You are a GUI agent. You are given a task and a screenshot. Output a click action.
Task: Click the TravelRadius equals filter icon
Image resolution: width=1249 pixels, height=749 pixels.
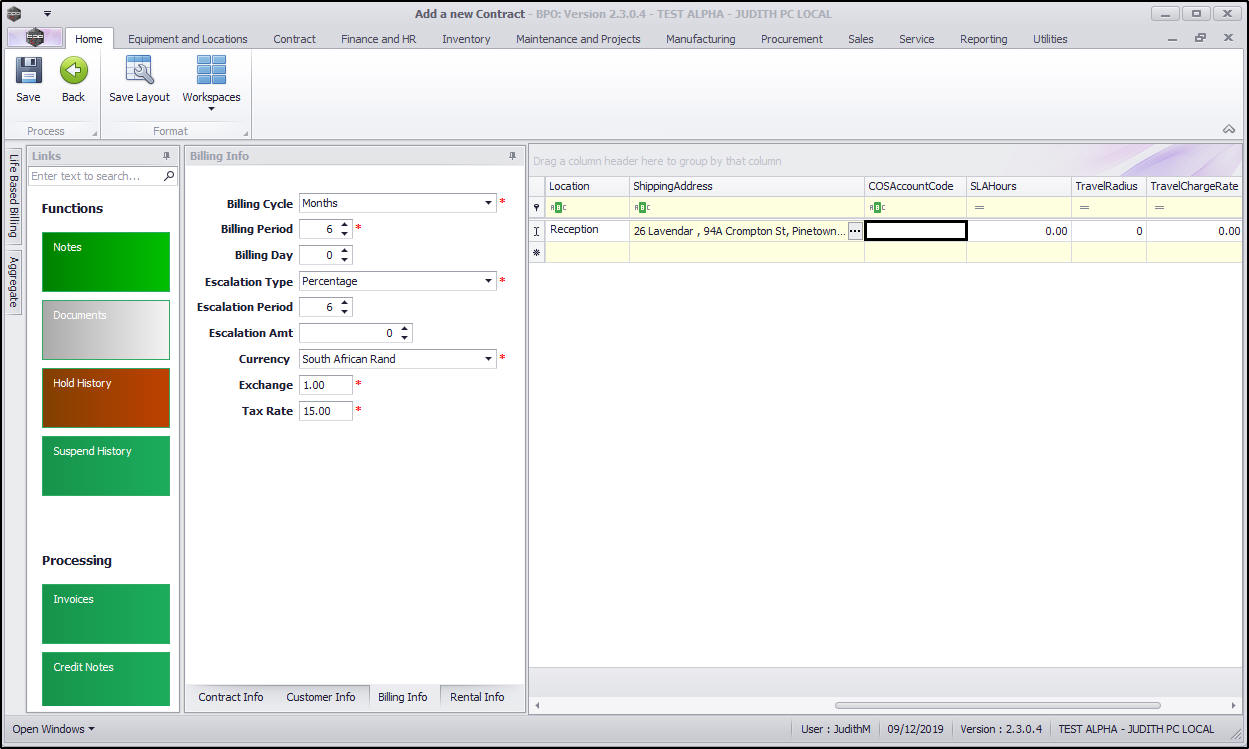[1084, 208]
